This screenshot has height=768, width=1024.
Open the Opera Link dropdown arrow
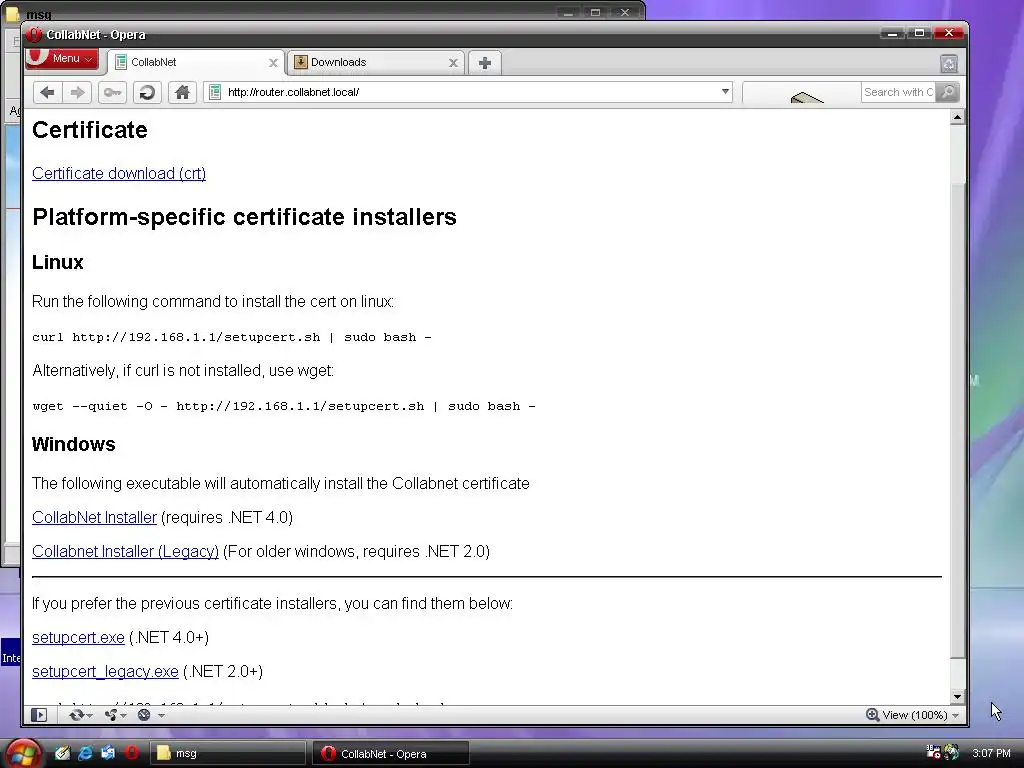click(x=89, y=716)
